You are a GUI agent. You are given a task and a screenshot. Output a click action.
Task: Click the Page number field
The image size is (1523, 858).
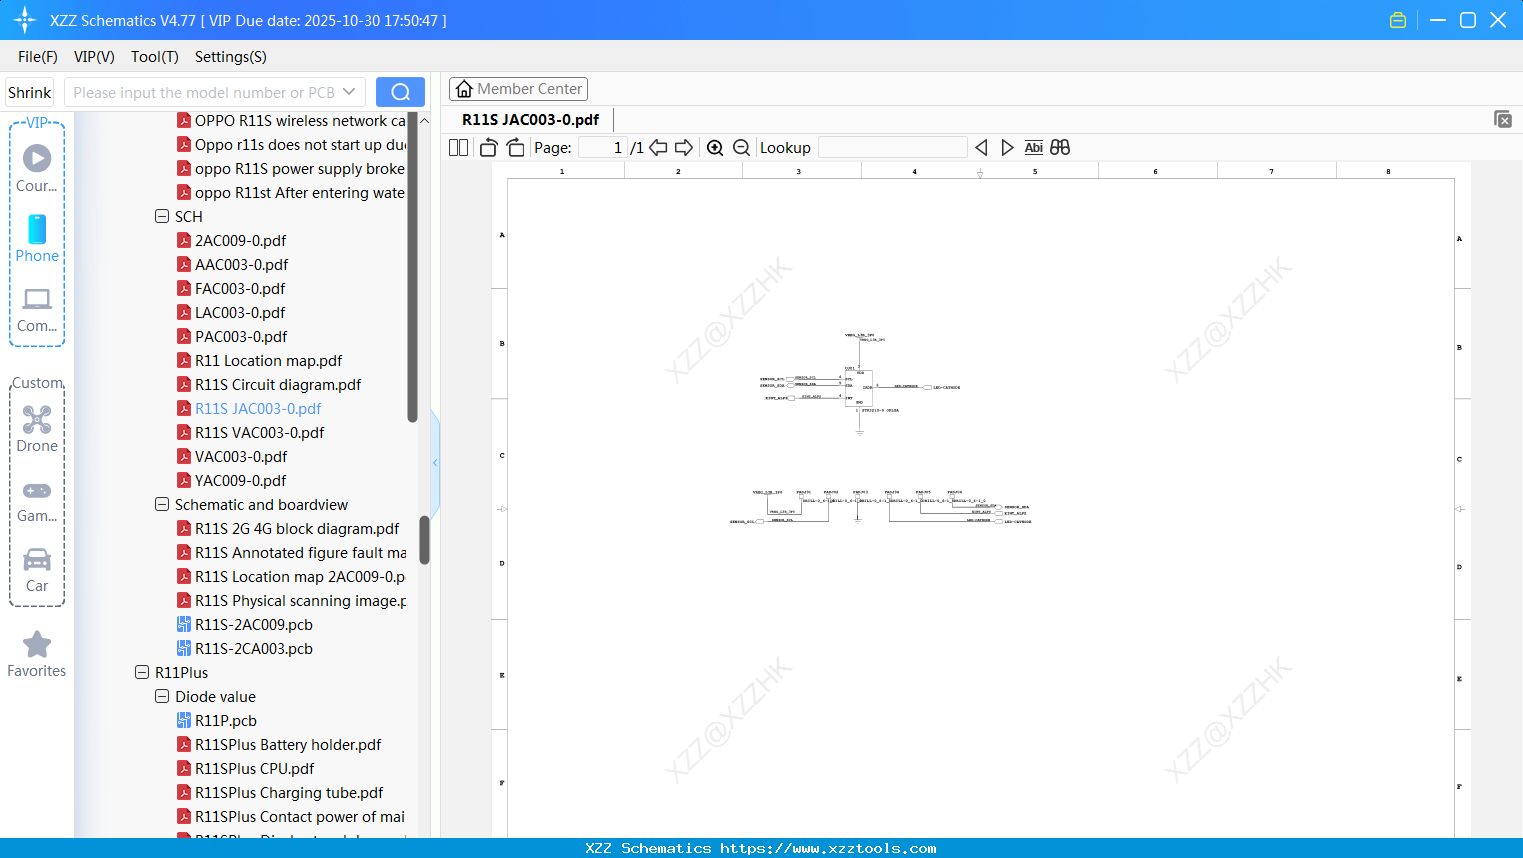point(603,148)
